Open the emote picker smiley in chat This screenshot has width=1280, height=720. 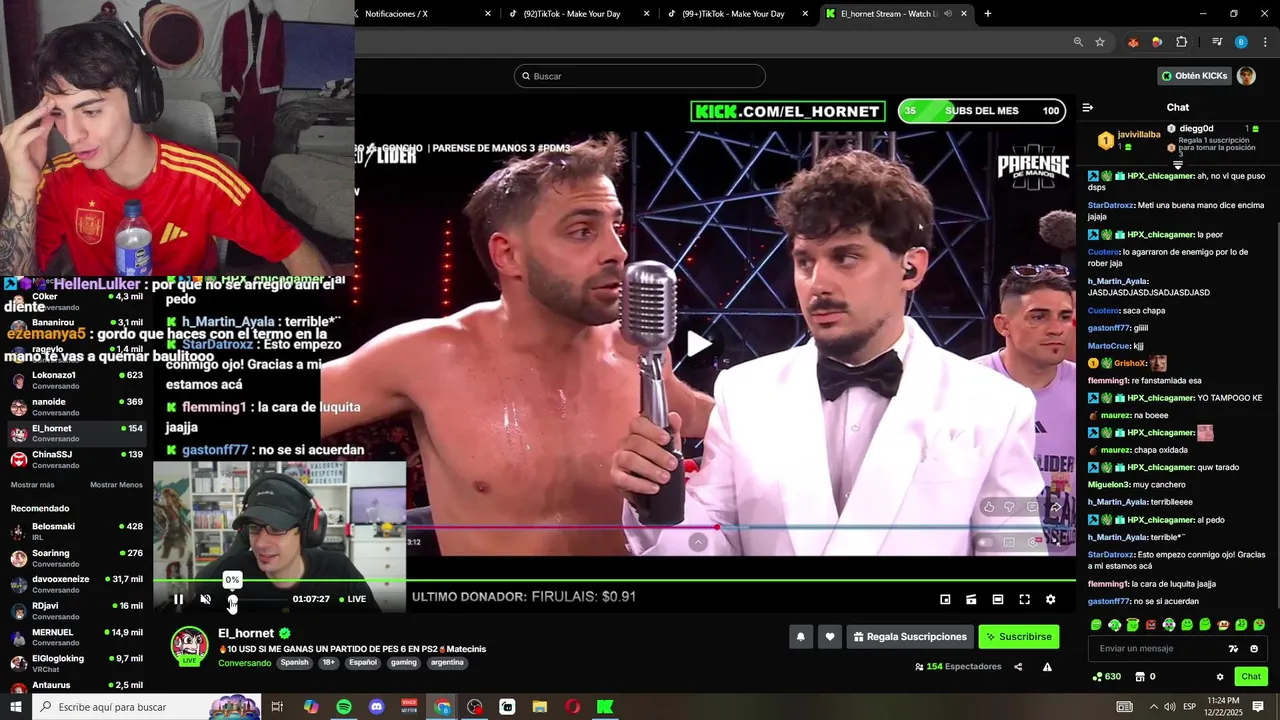(1254, 649)
